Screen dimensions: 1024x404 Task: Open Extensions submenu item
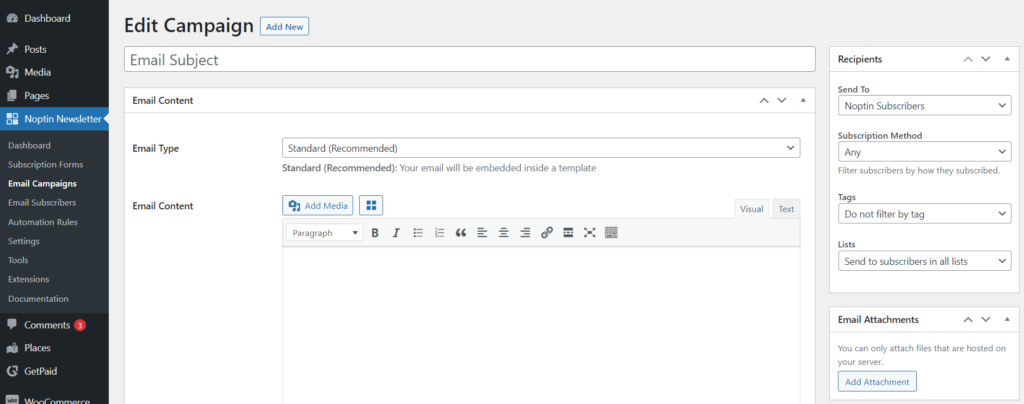click(29, 279)
